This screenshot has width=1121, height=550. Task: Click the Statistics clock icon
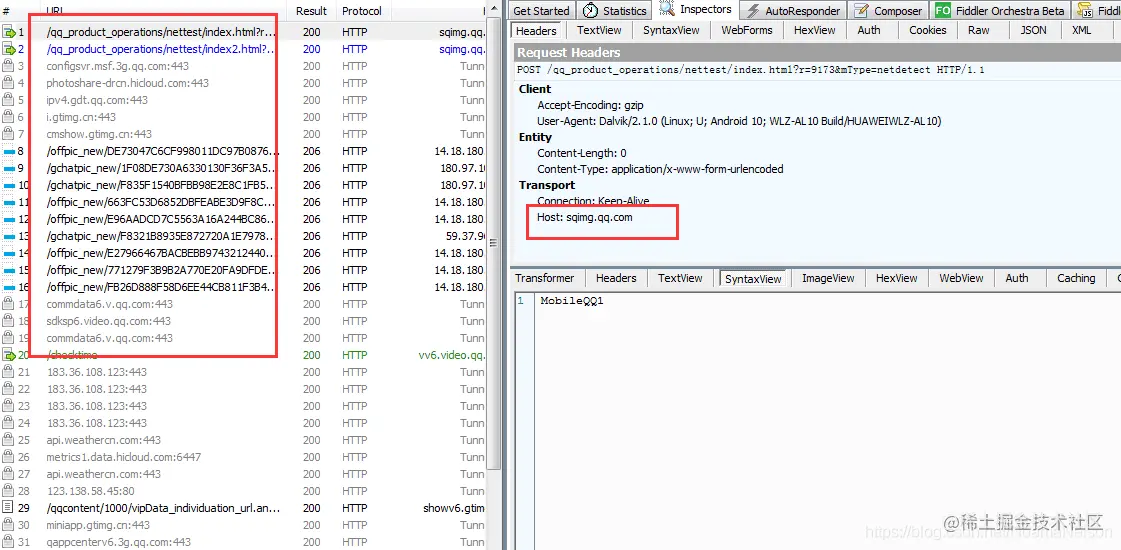[x=591, y=11]
